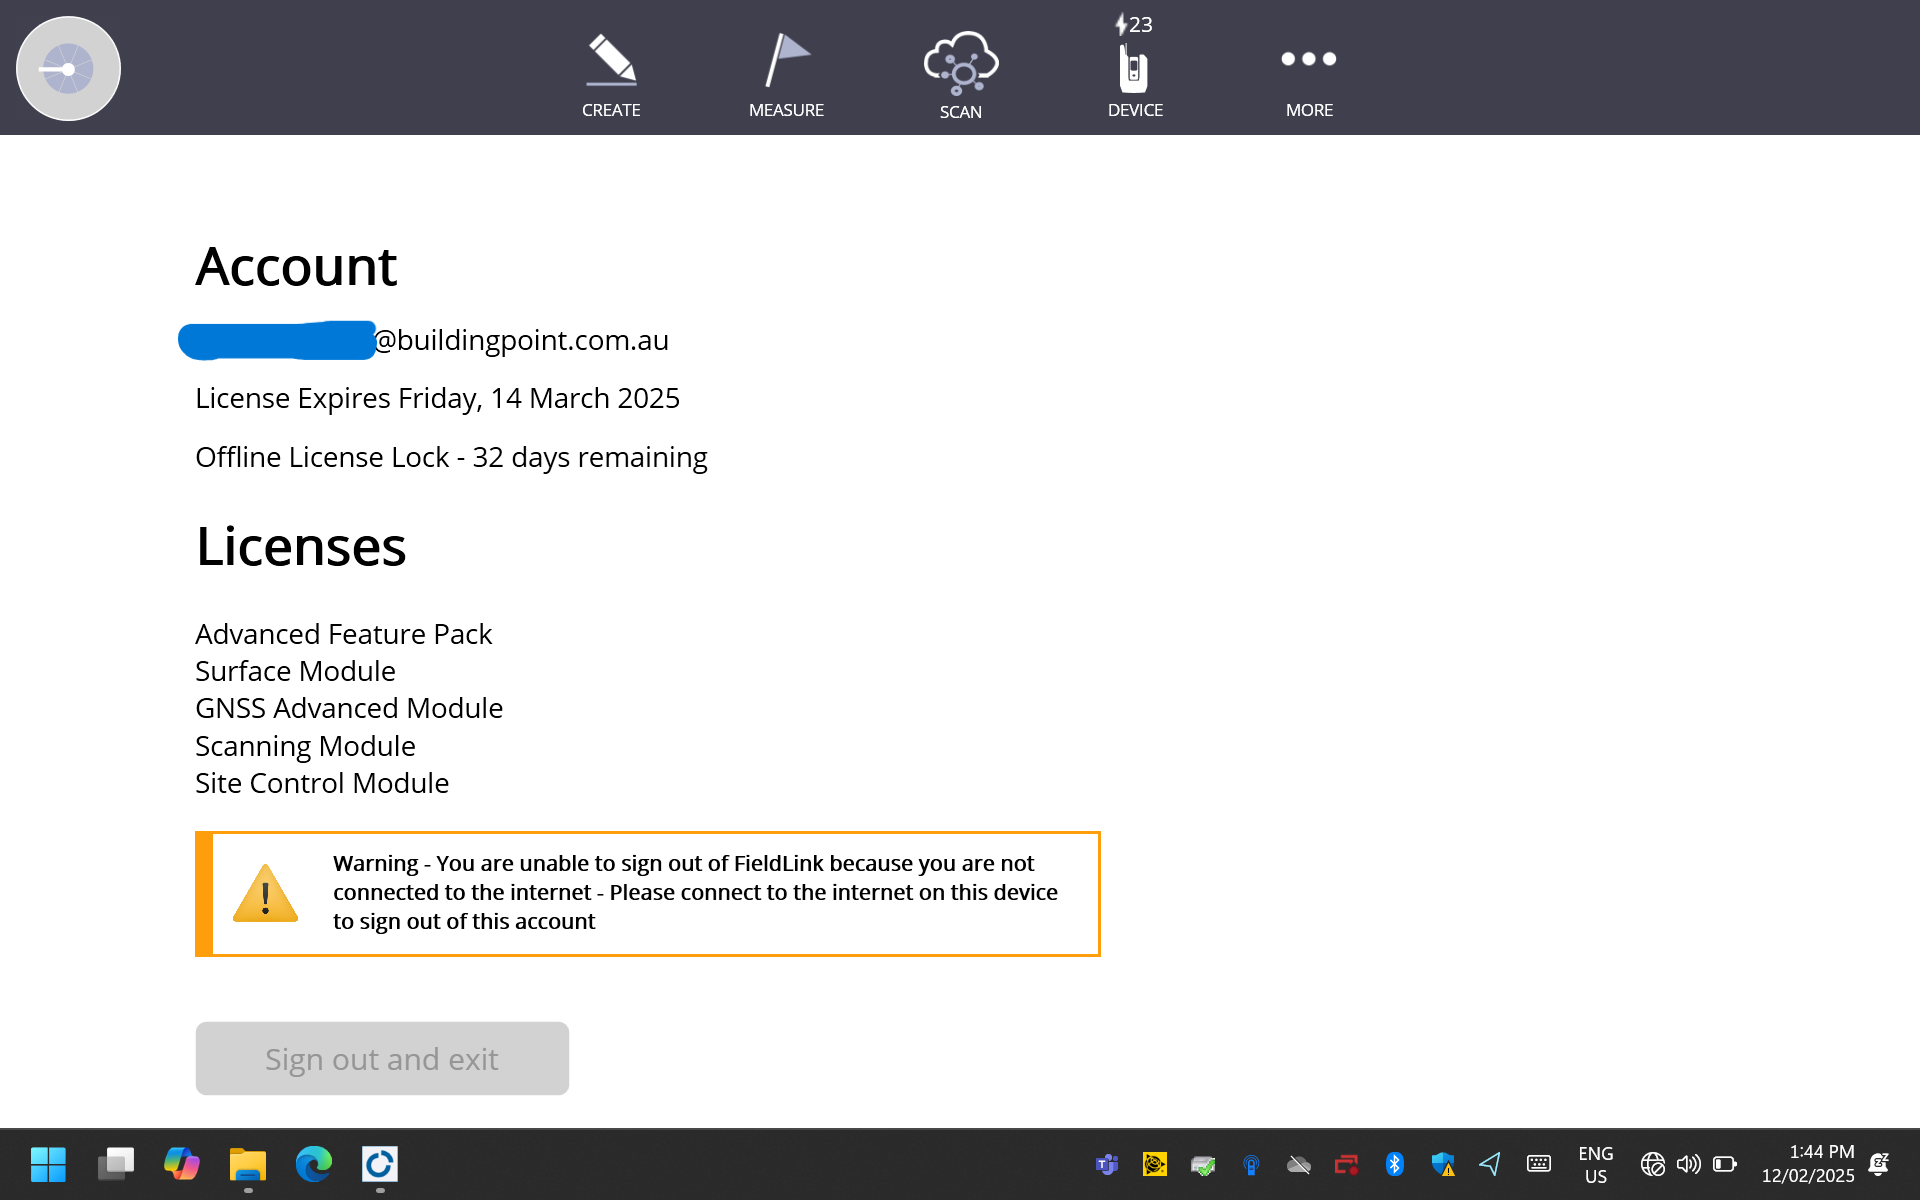The height and width of the screenshot is (1200, 1920).
Task: Open the MEASURE flag tool
Action: click(x=786, y=75)
